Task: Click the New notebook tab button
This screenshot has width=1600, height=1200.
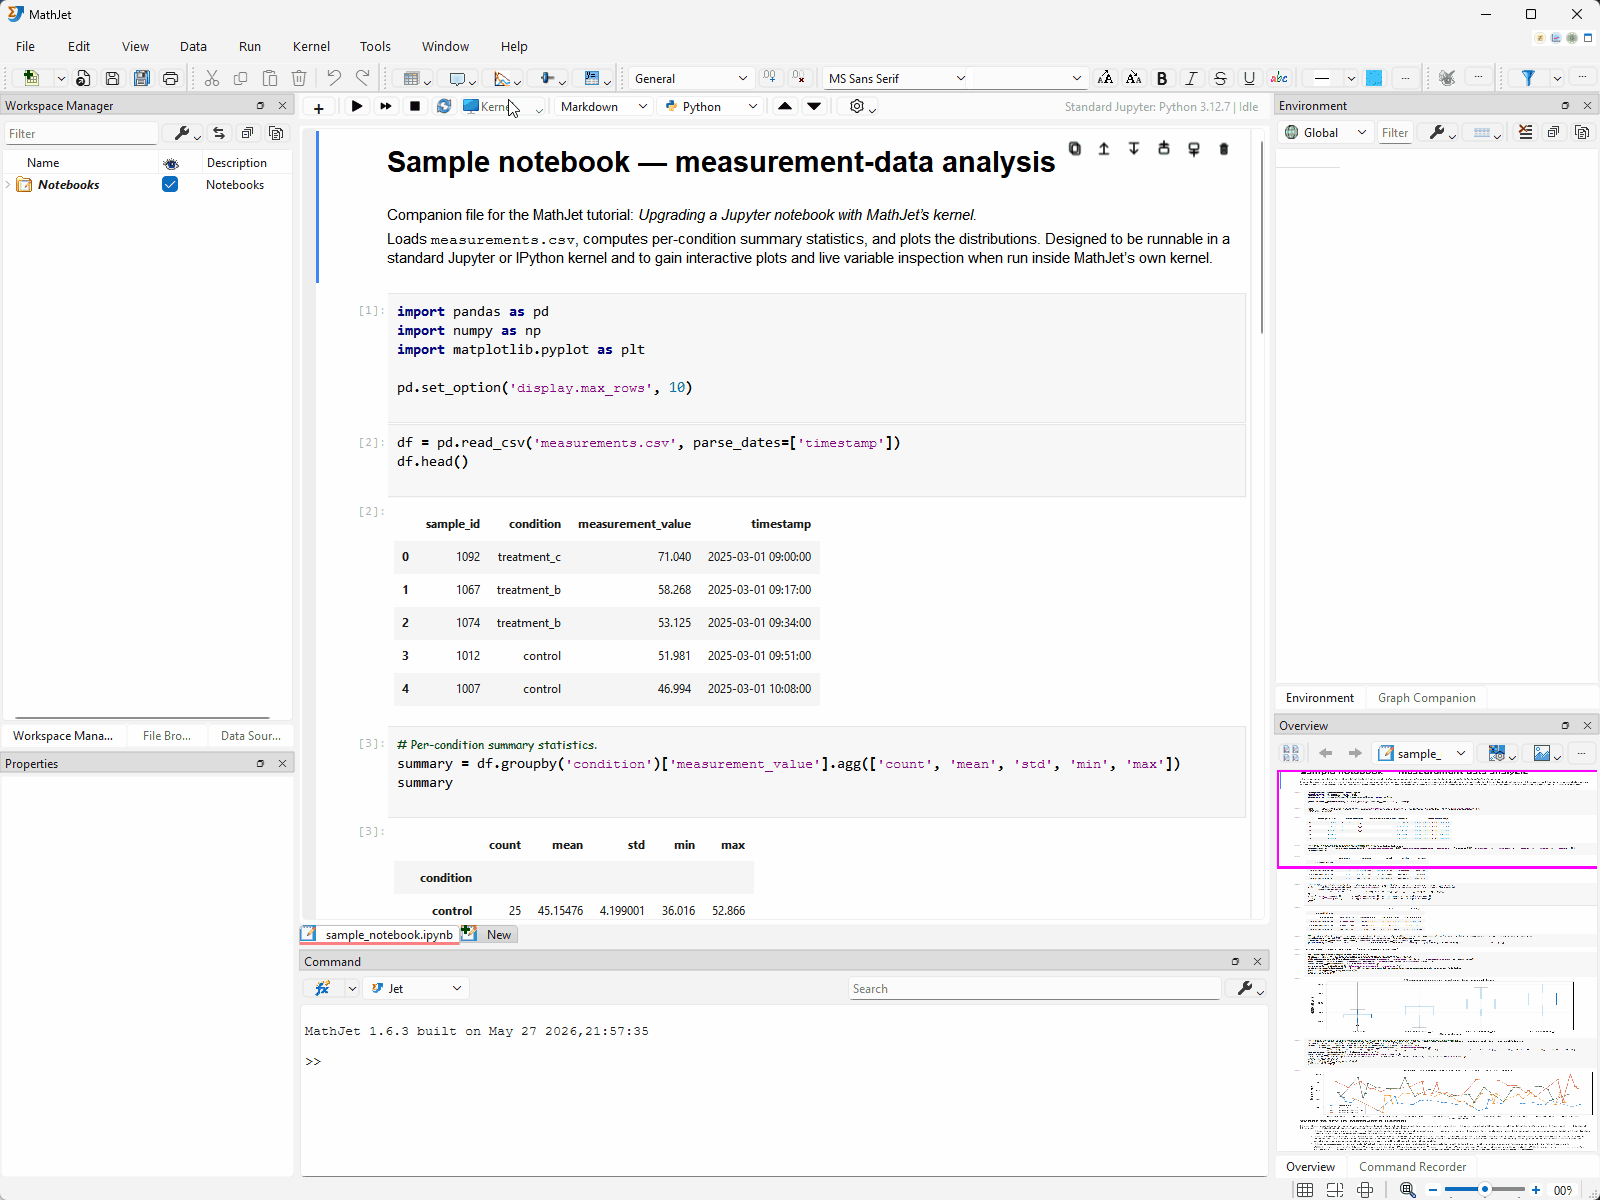Action: click(487, 934)
